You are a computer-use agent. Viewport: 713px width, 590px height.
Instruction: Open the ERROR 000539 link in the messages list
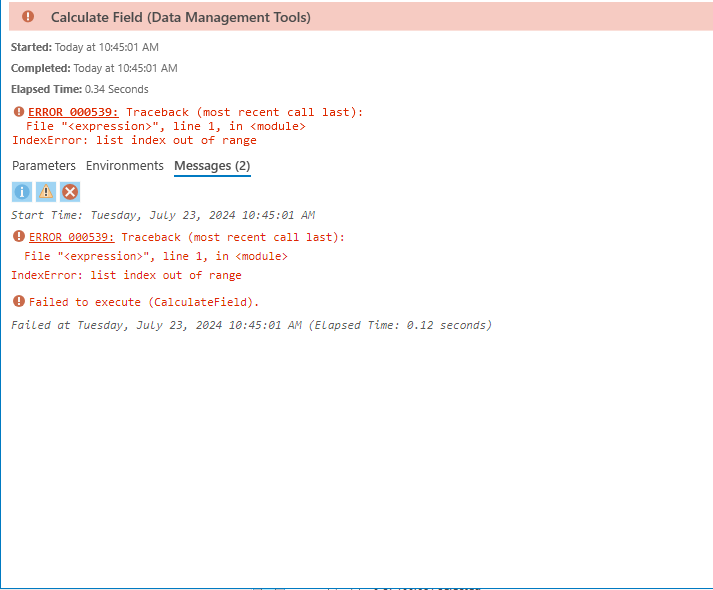72,237
